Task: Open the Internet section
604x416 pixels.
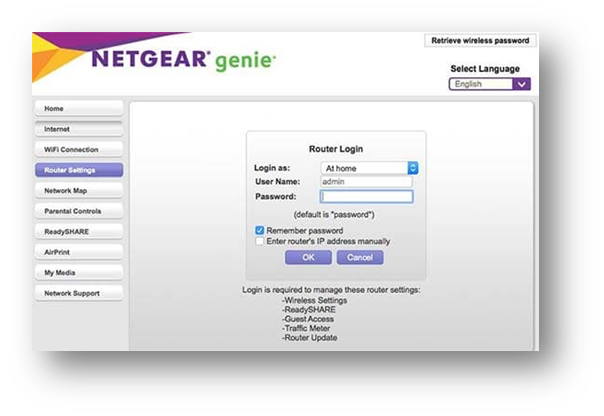Action: (79, 129)
